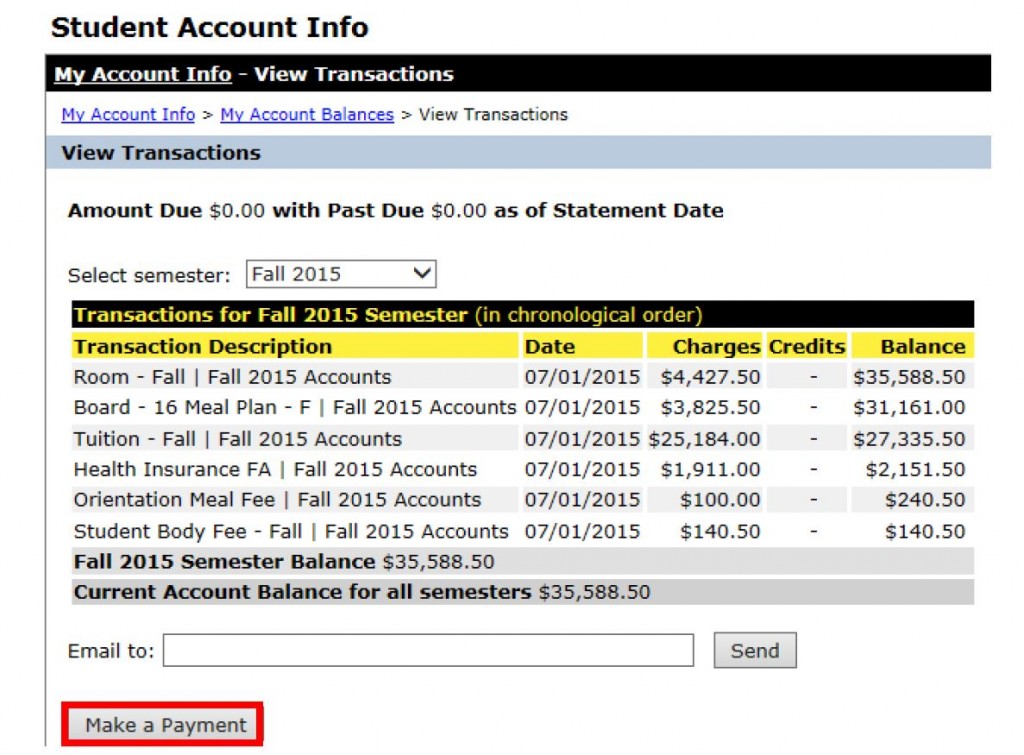1024x755 pixels.
Task: Click the Charges column header
Action: tap(717, 346)
